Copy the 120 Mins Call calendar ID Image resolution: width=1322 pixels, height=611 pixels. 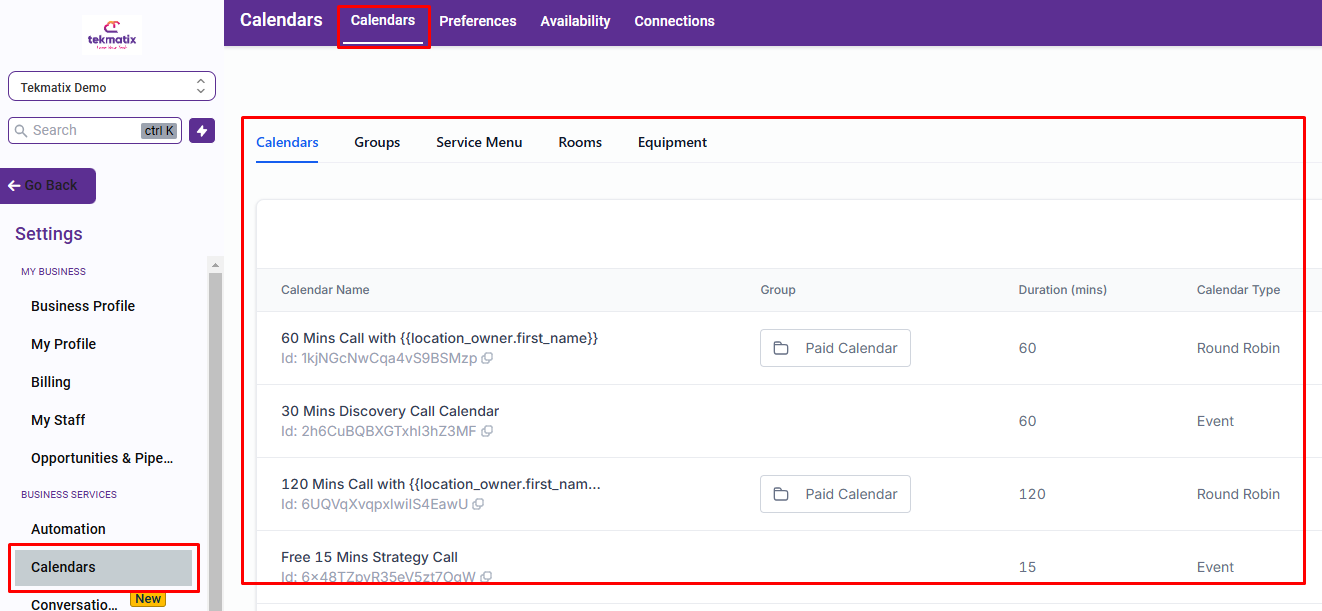tap(478, 504)
